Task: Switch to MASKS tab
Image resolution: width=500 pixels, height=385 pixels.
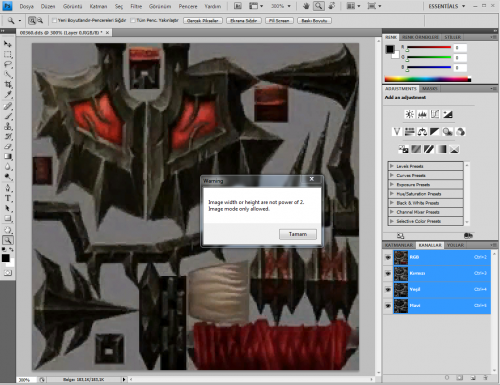Action: [430, 89]
